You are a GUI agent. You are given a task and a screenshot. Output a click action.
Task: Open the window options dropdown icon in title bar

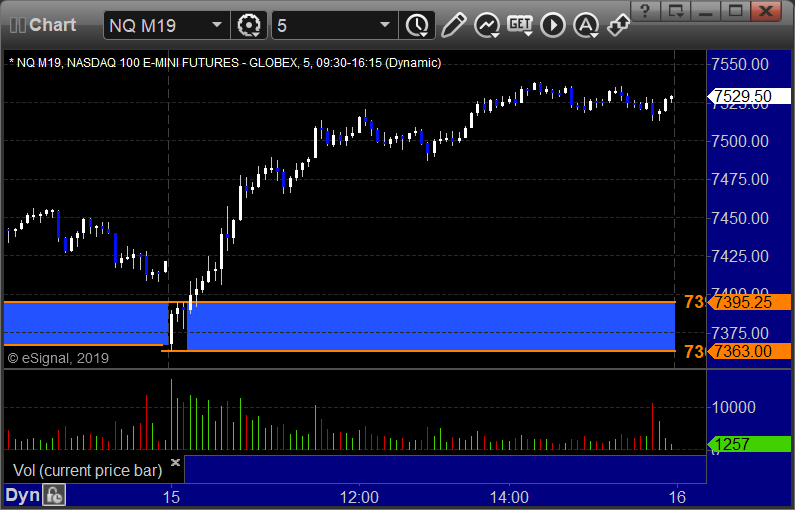click(675, 11)
